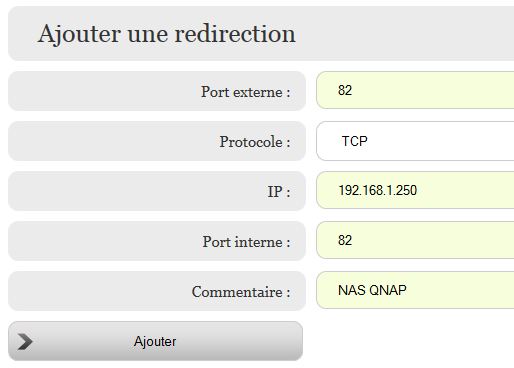Focus the Port externe input field
The image size is (514, 368).
tap(415, 90)
